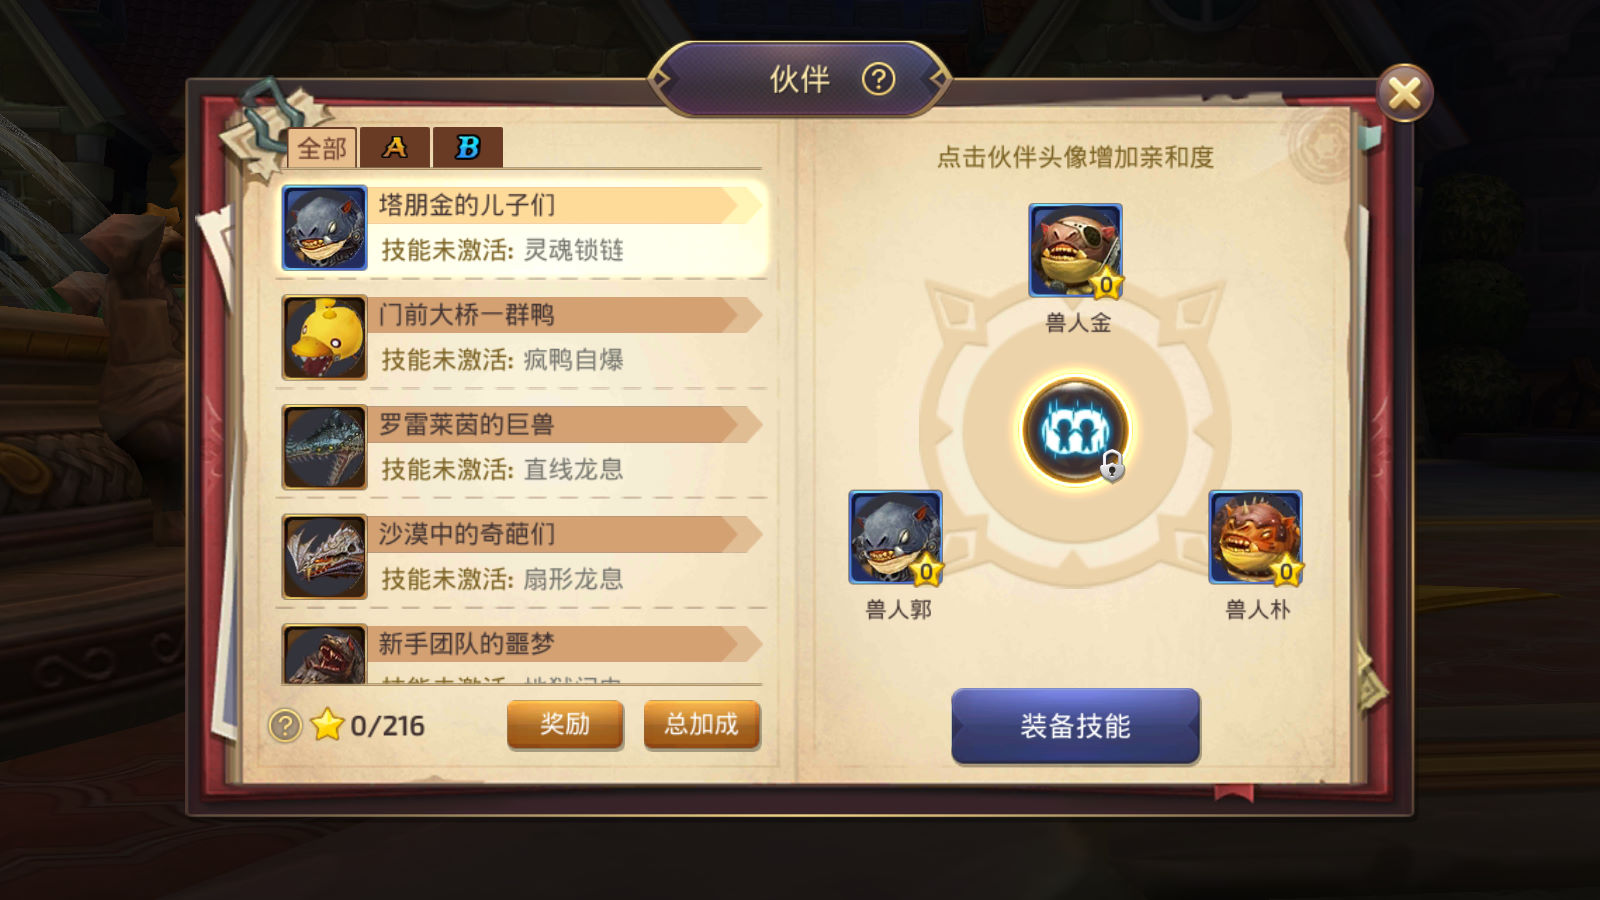Select the 新手团队的噩梦 list entry
The image size is (1600, 900).
click(x=523, y=654)
